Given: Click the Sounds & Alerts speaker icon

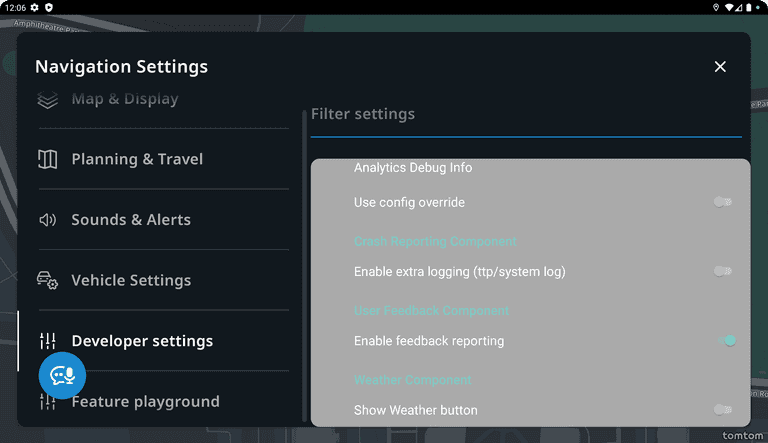Looking at the screenshot, I should (47, 220).
